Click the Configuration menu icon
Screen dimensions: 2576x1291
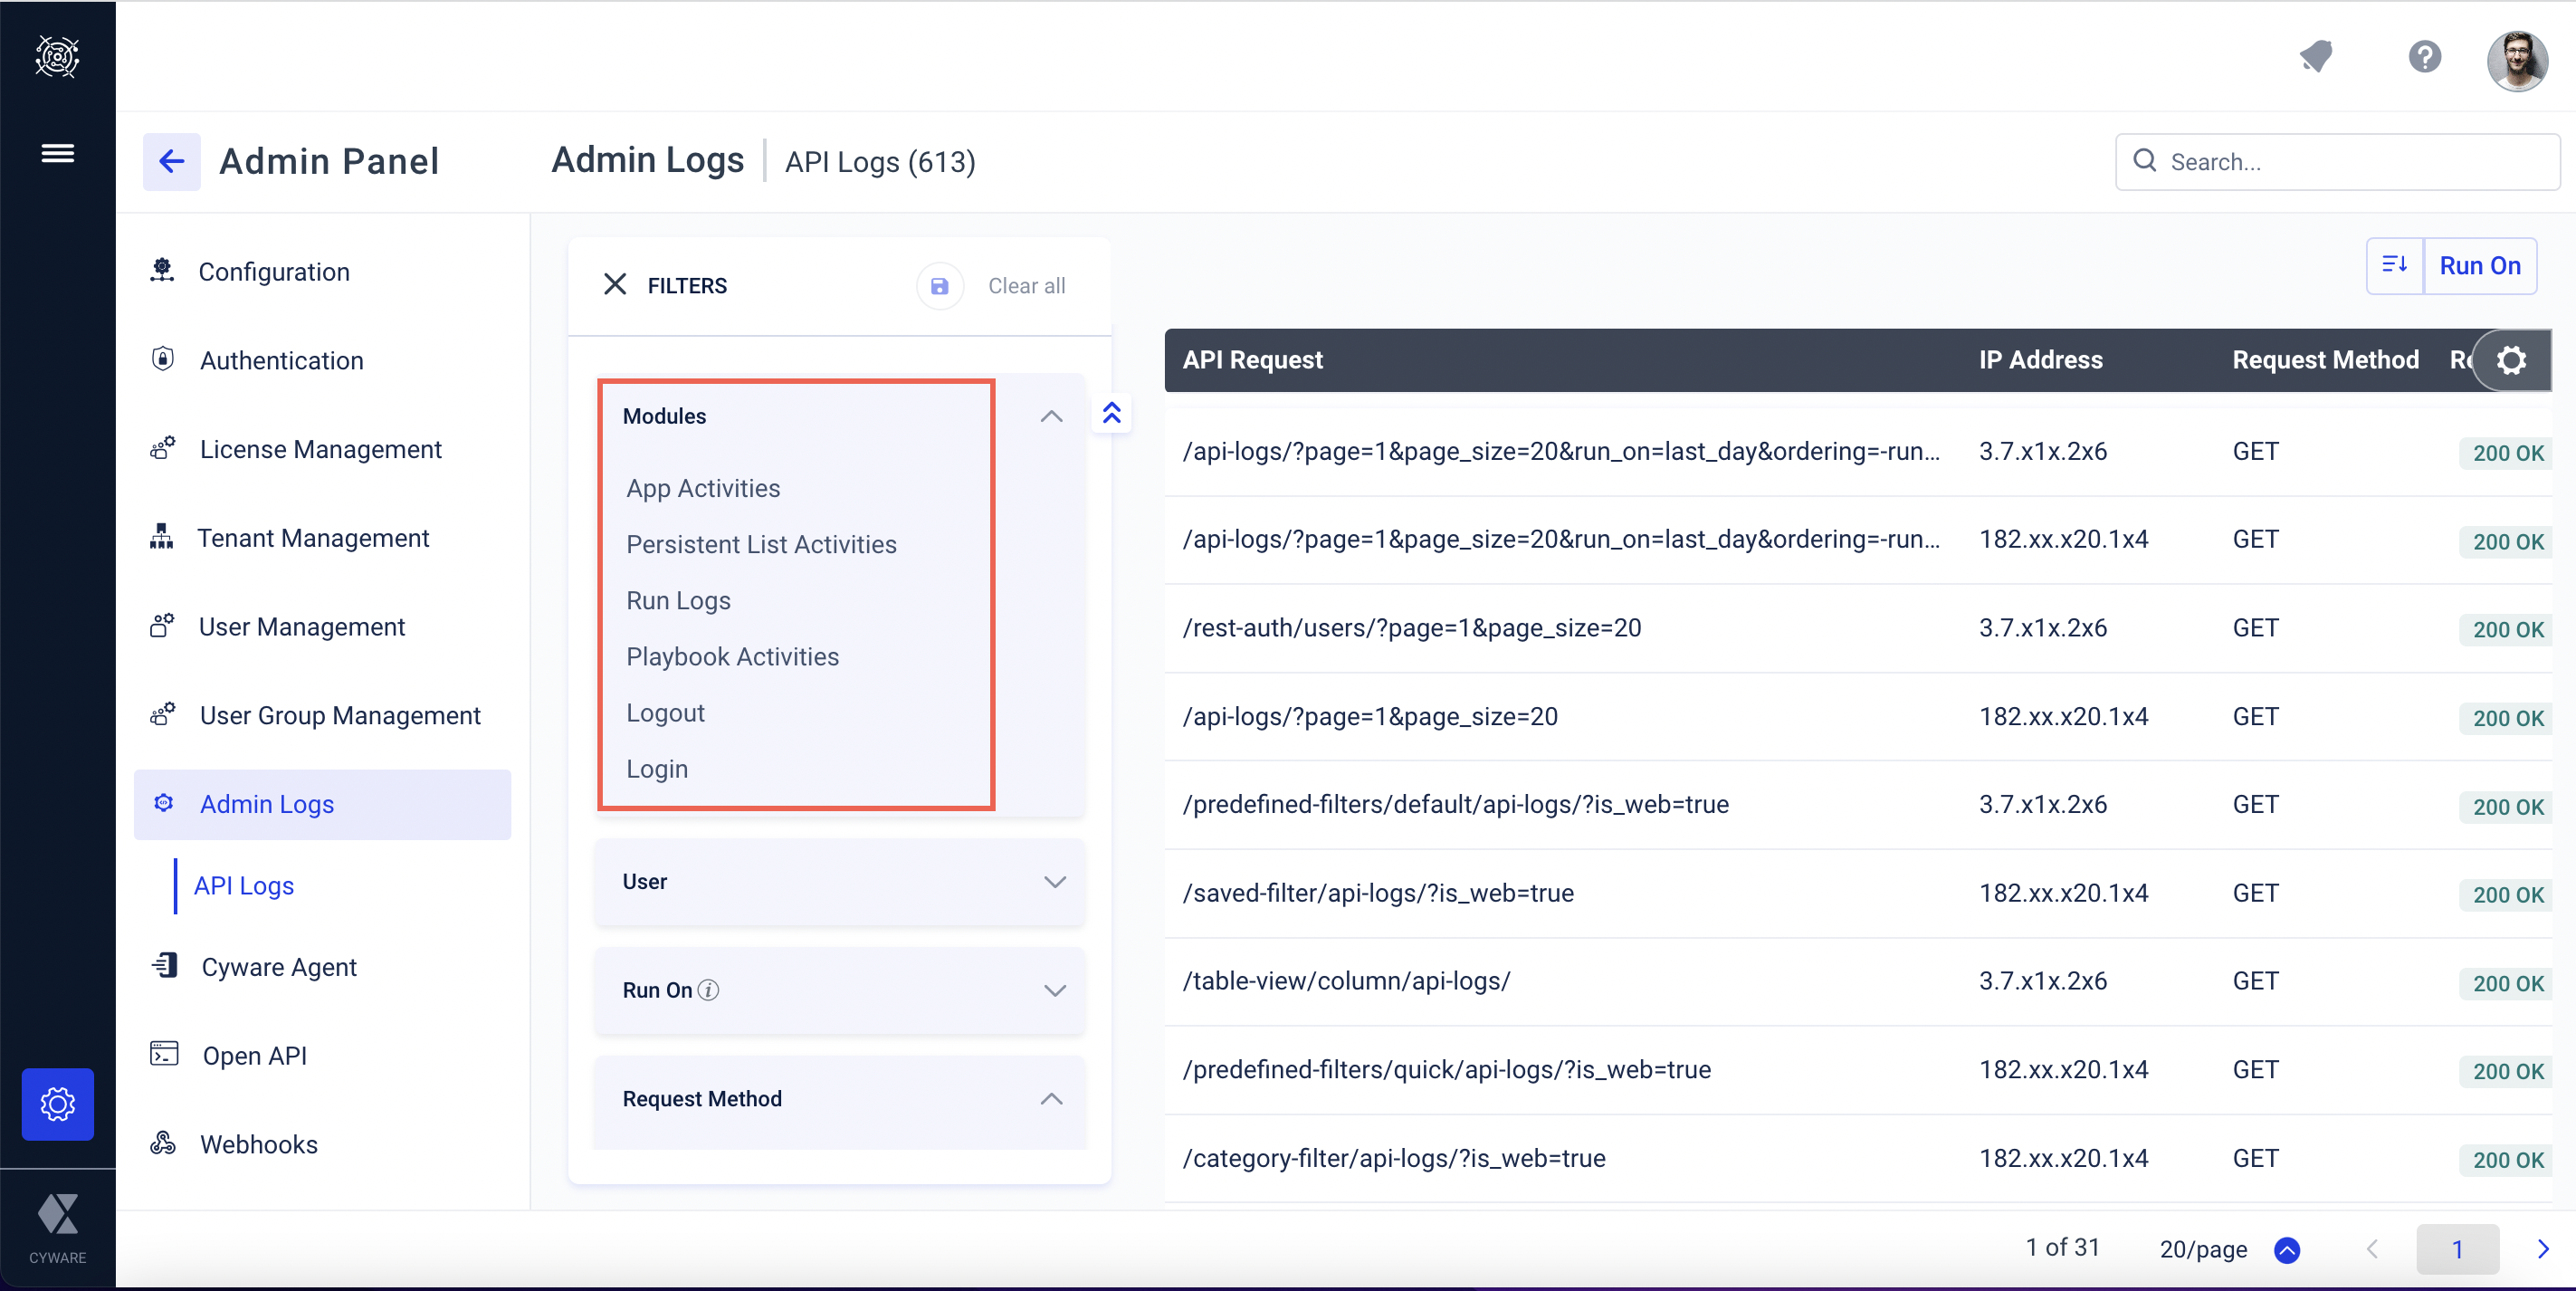161,270
